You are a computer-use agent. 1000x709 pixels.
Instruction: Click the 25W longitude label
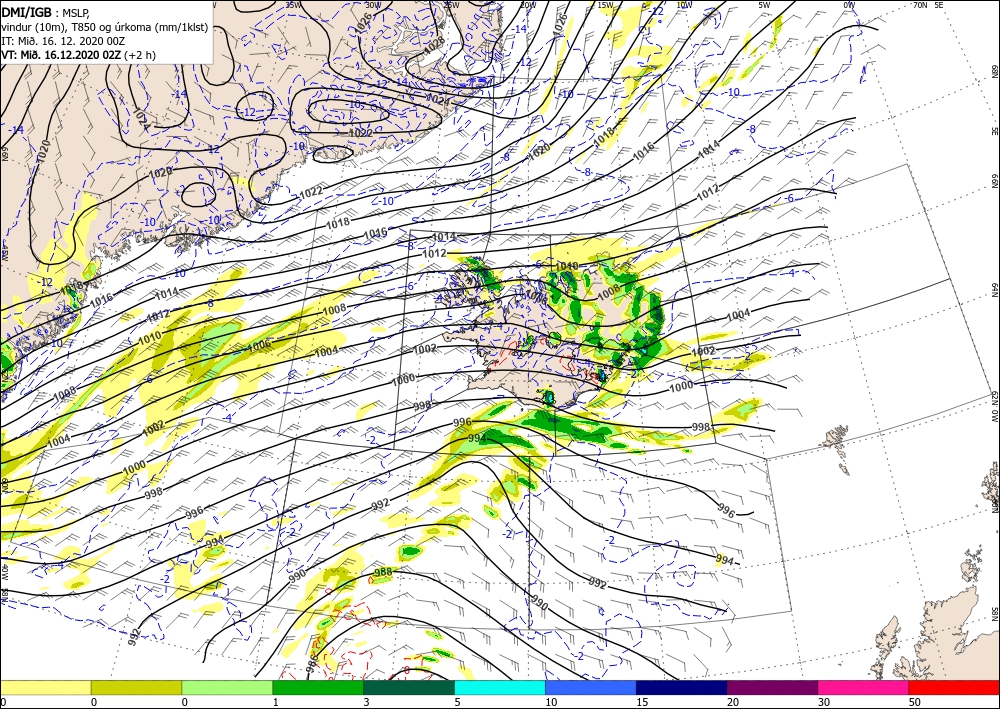(x=451, y=5)
